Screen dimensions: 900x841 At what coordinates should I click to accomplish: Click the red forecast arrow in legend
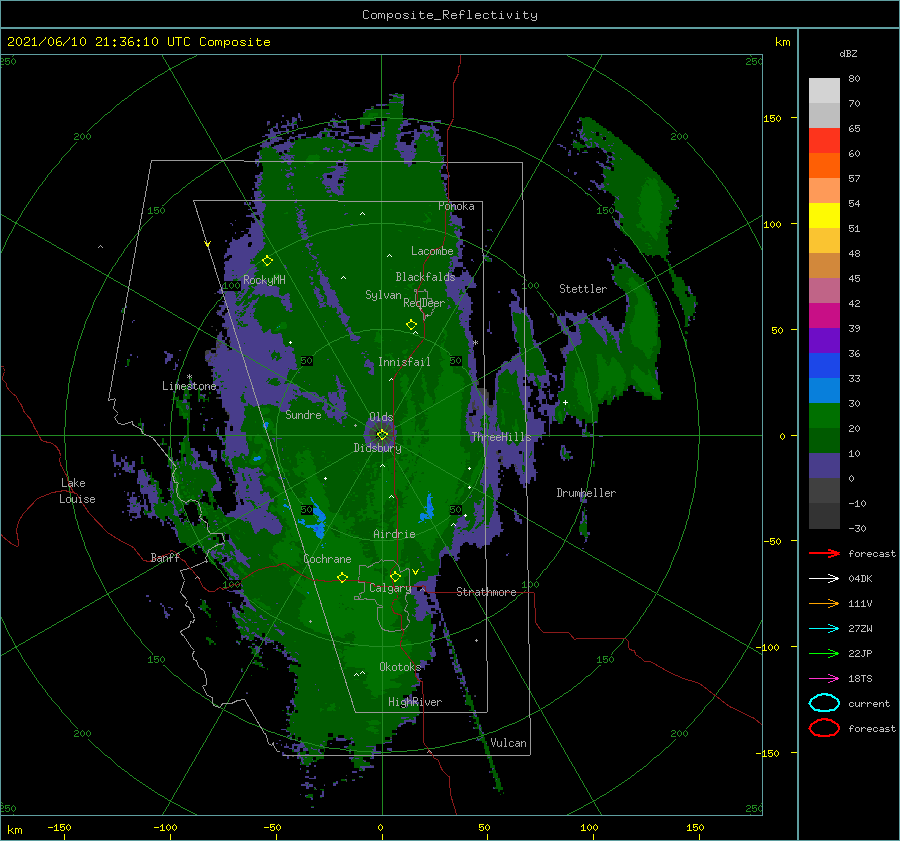[x=824, y=553]
